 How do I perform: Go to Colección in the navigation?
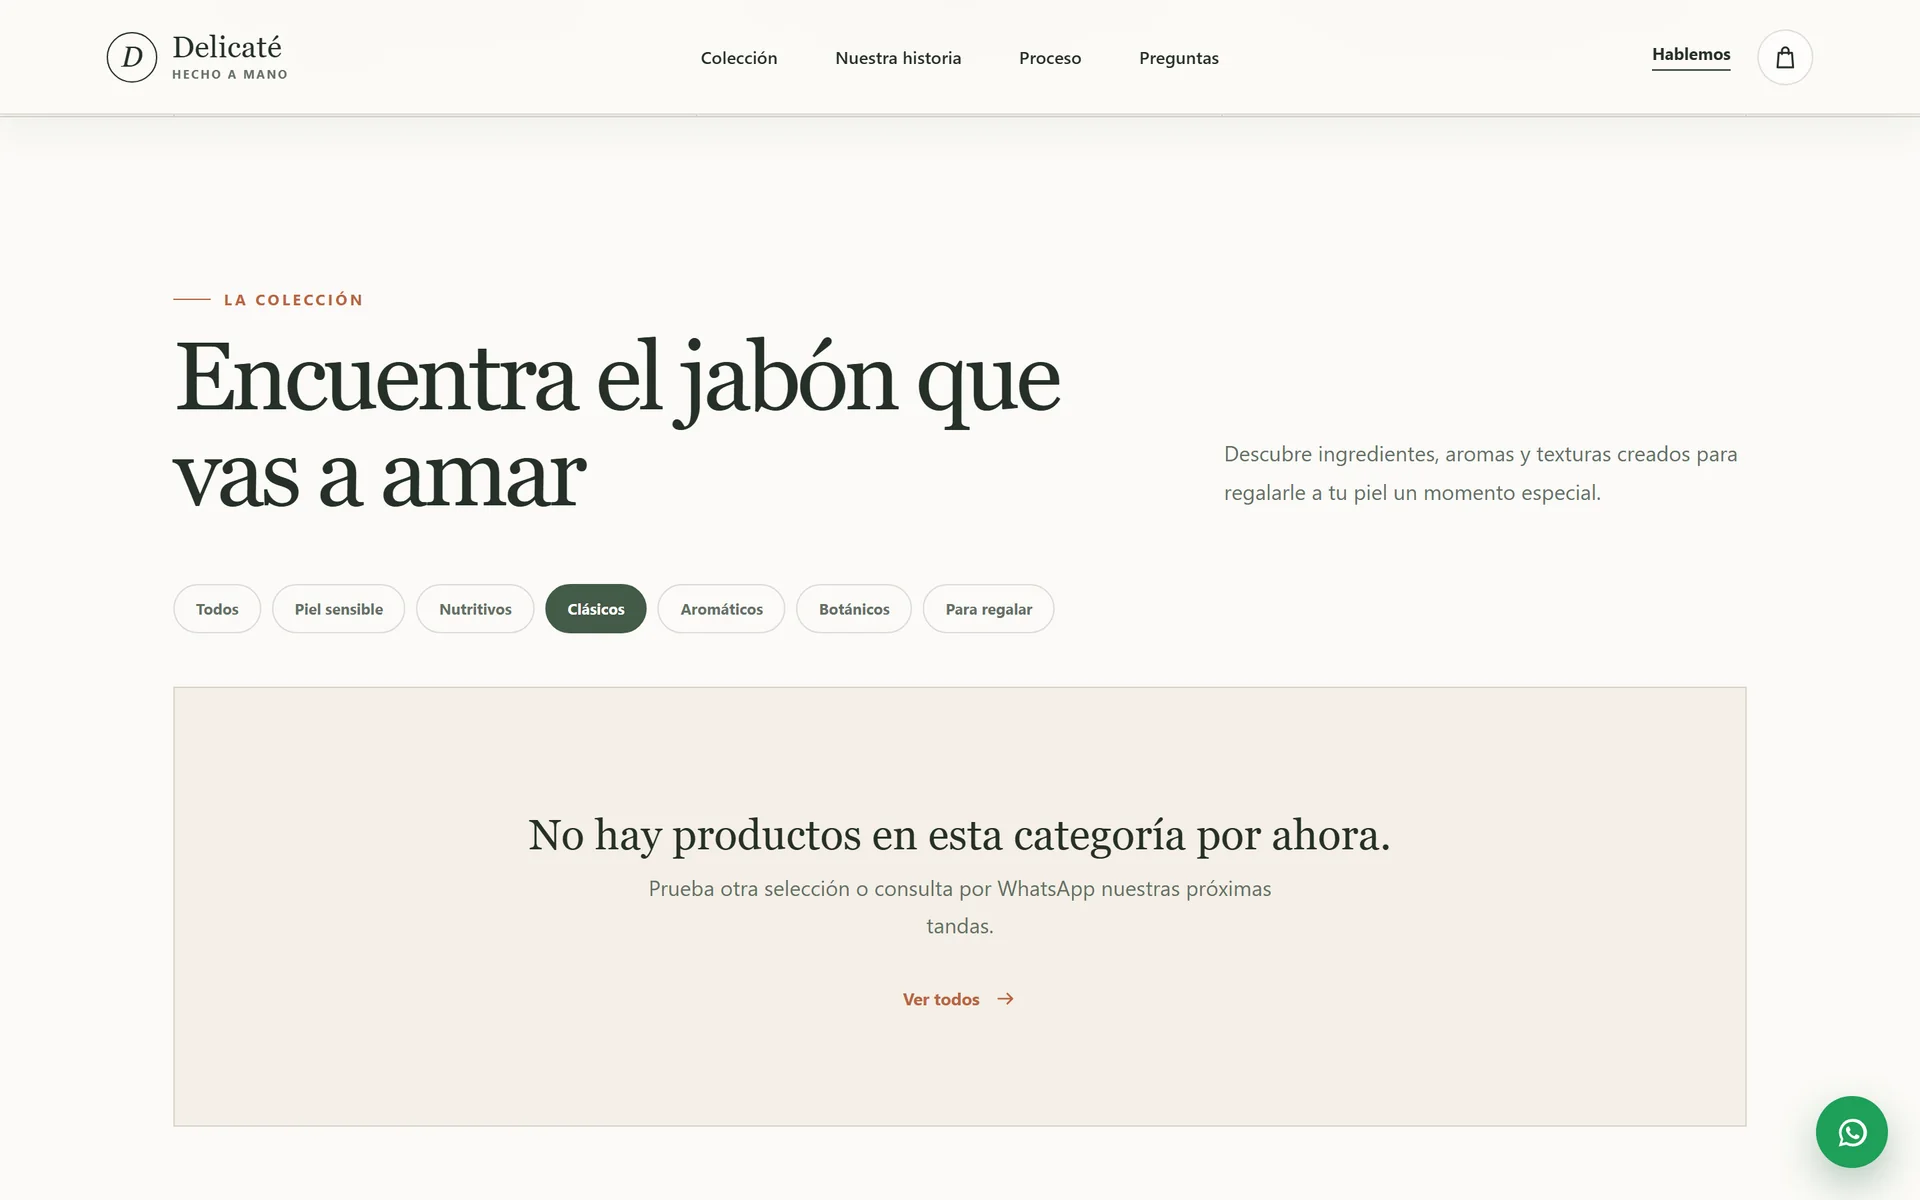(739, 58)
